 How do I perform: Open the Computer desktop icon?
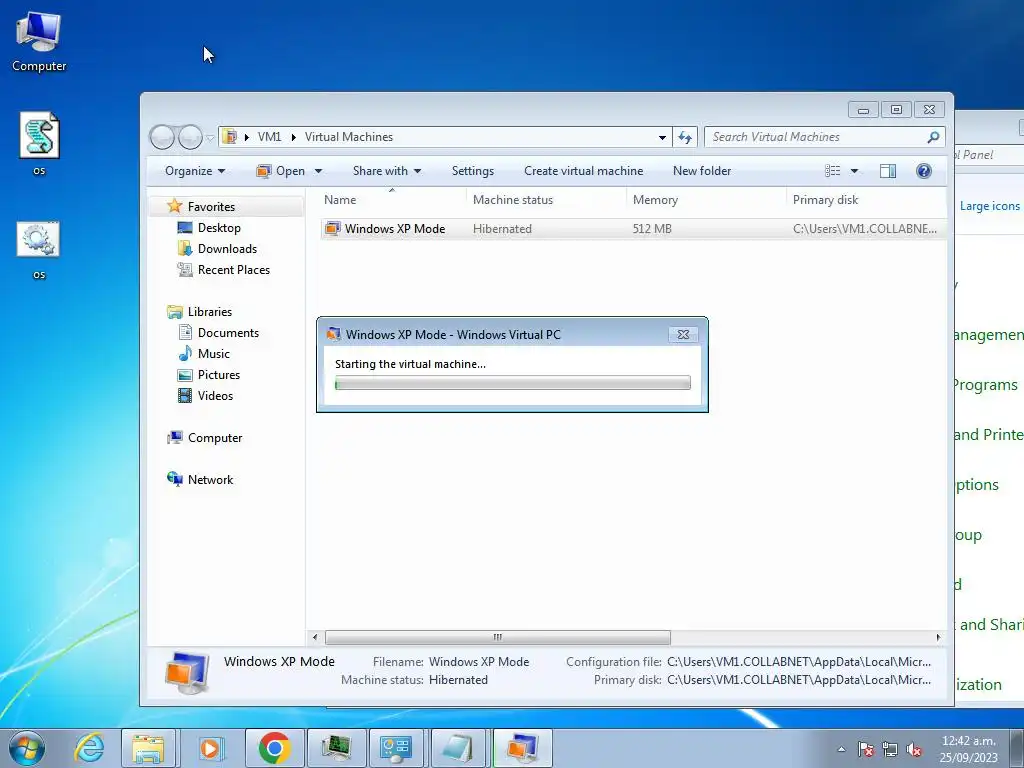[39, 41]
